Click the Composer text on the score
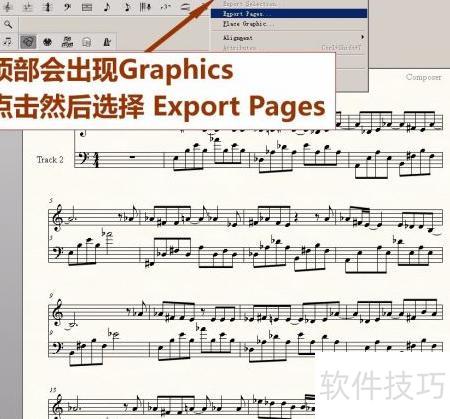Screen dimensions: 450x419 coord(423,77)
